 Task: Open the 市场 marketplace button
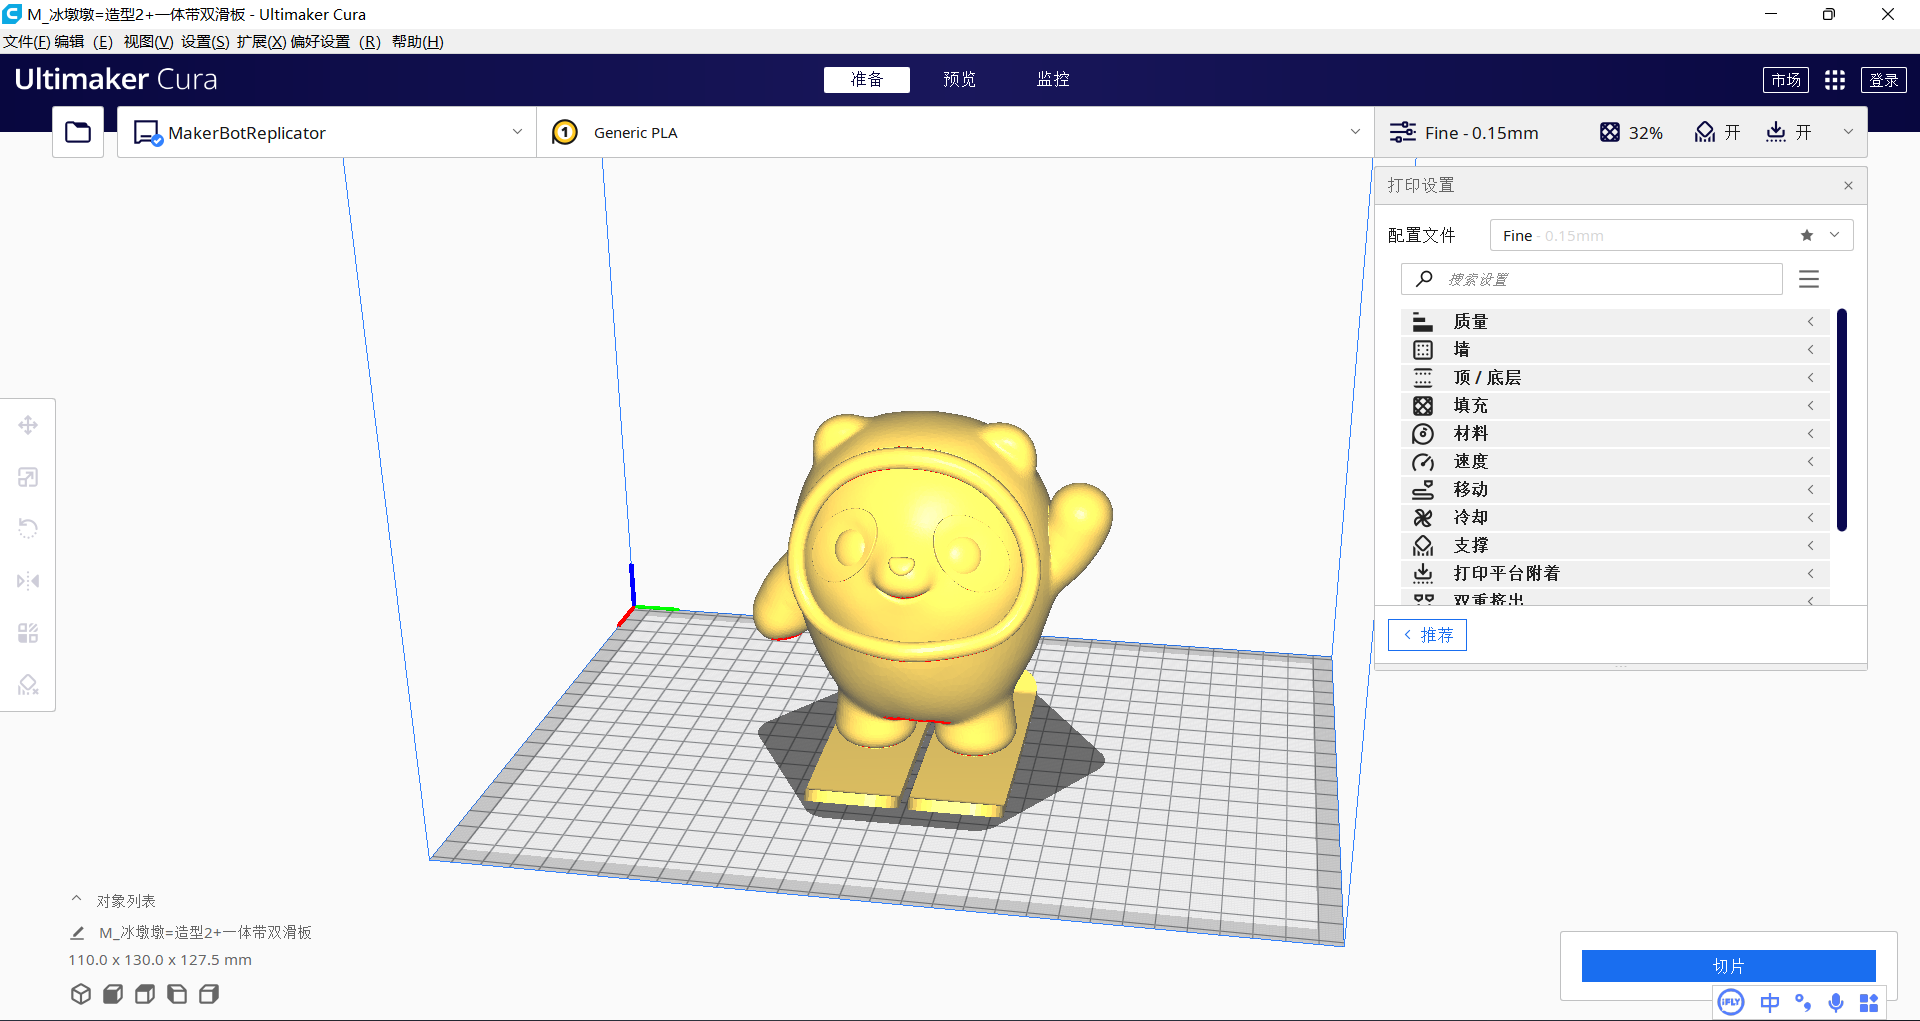(x=1786, y=80)
